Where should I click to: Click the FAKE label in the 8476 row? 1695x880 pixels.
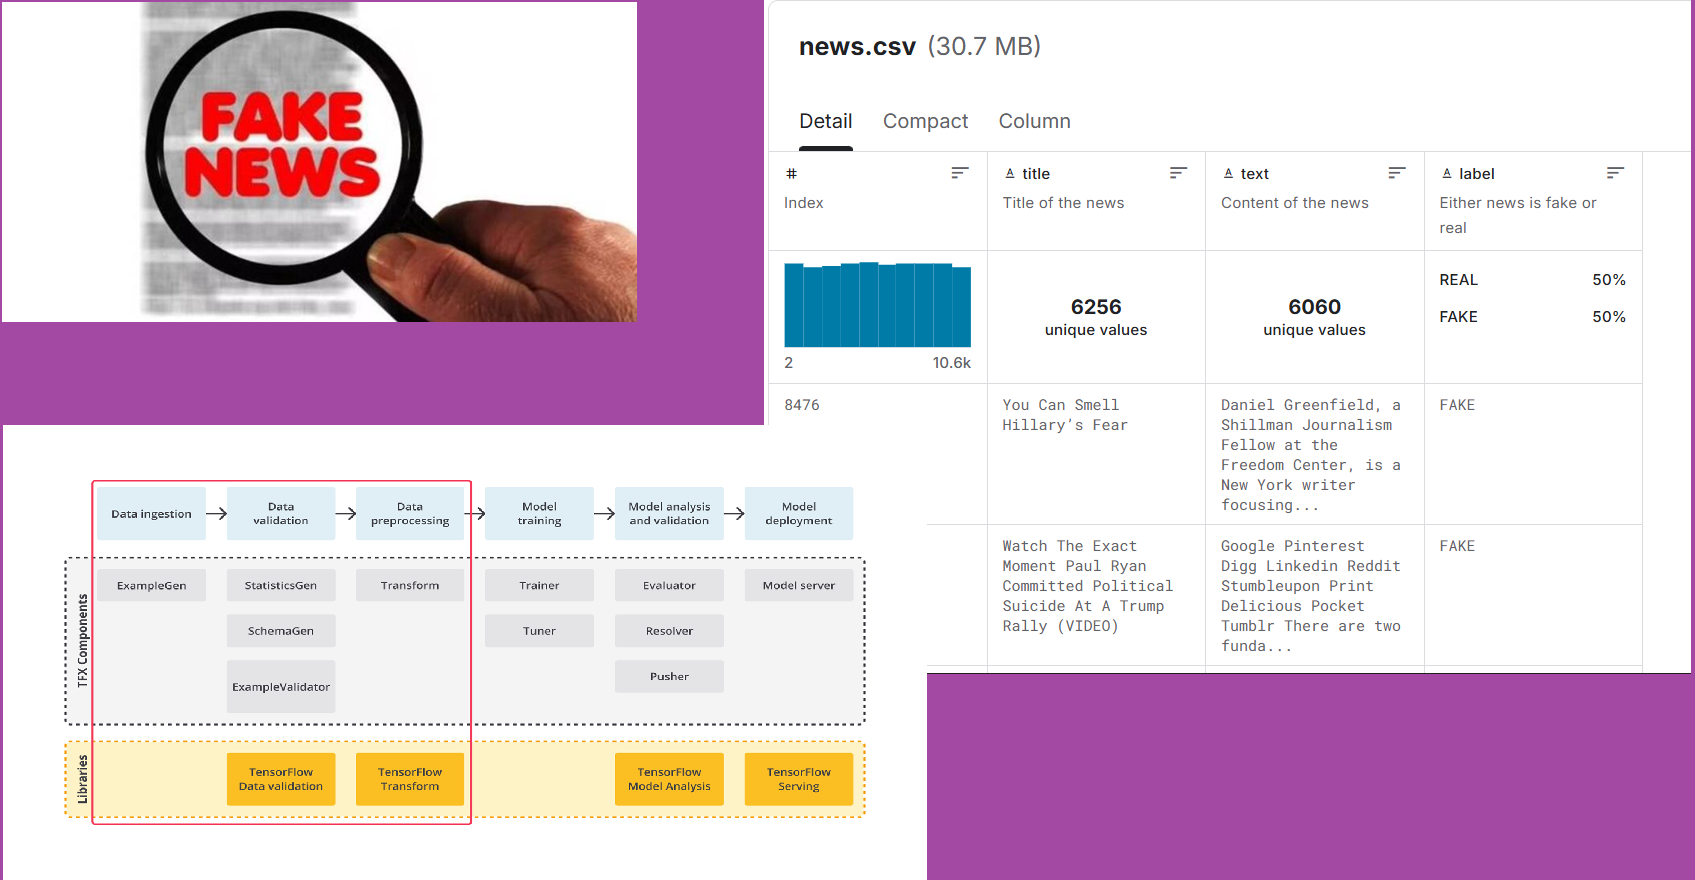pyautogui.click(x=1457, y=405)
